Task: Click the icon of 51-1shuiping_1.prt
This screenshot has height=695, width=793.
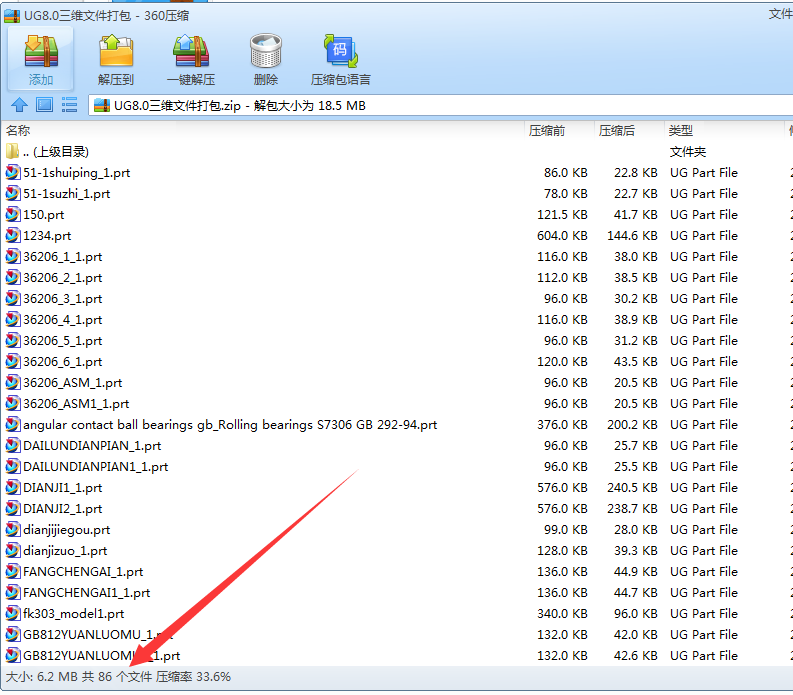Action: (13, 172)
